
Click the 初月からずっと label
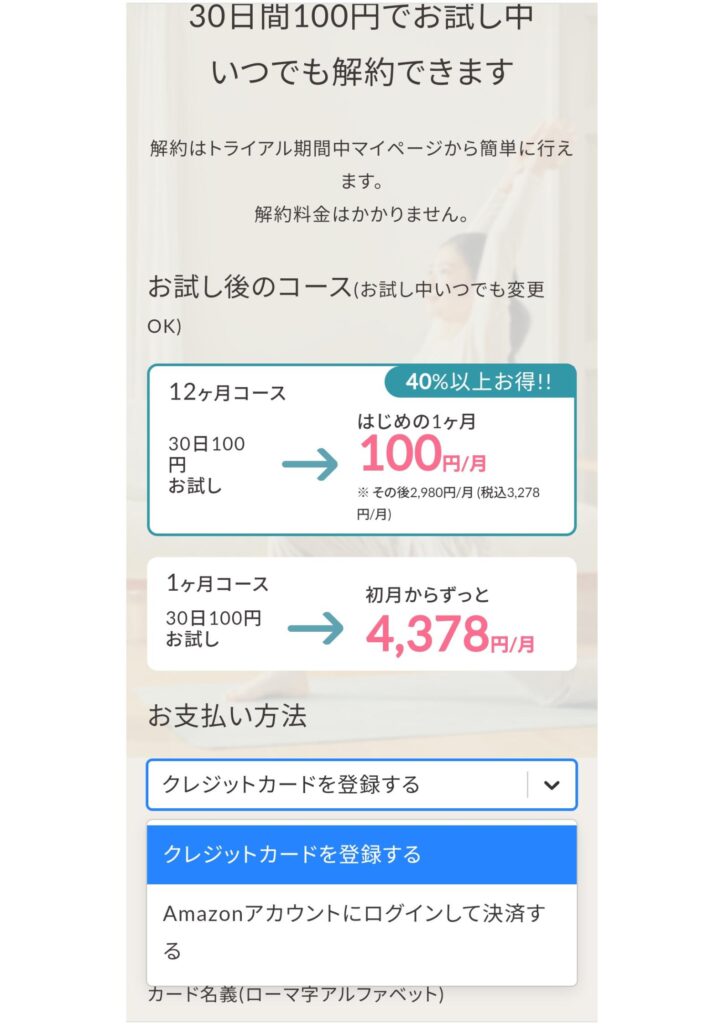tap(428, 595)
